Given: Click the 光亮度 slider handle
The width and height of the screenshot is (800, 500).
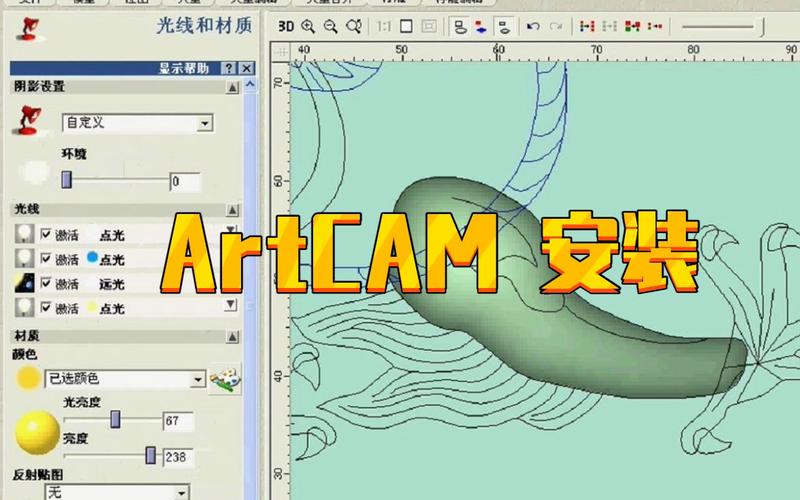Looking at the screenshot, I should click(x=116, y=419).
